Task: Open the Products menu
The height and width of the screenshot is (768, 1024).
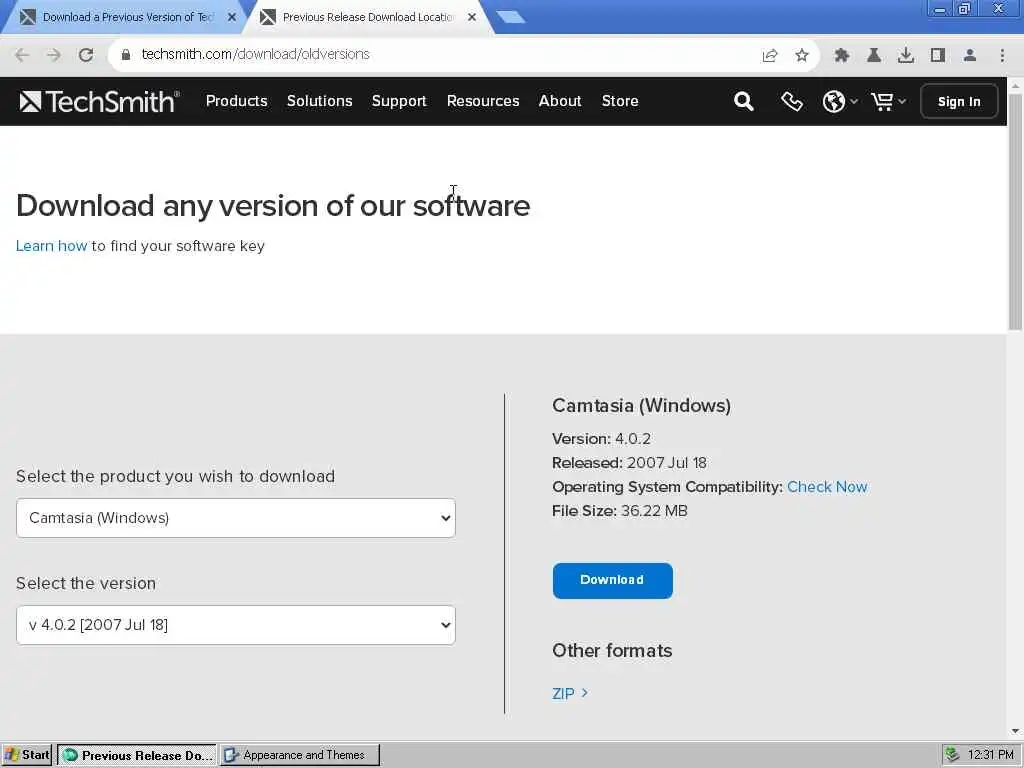Action: click(236, 101)
